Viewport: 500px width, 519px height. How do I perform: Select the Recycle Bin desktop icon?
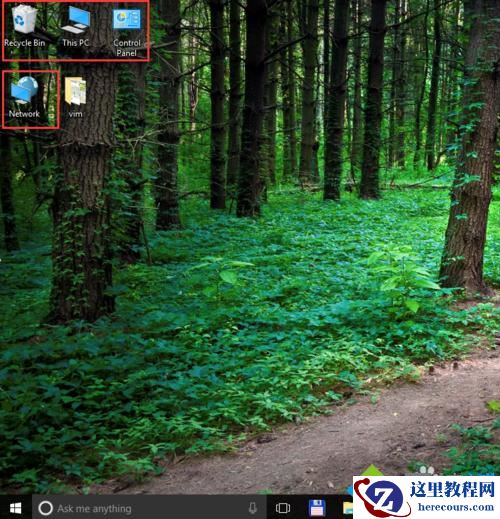tap(24, 27)
